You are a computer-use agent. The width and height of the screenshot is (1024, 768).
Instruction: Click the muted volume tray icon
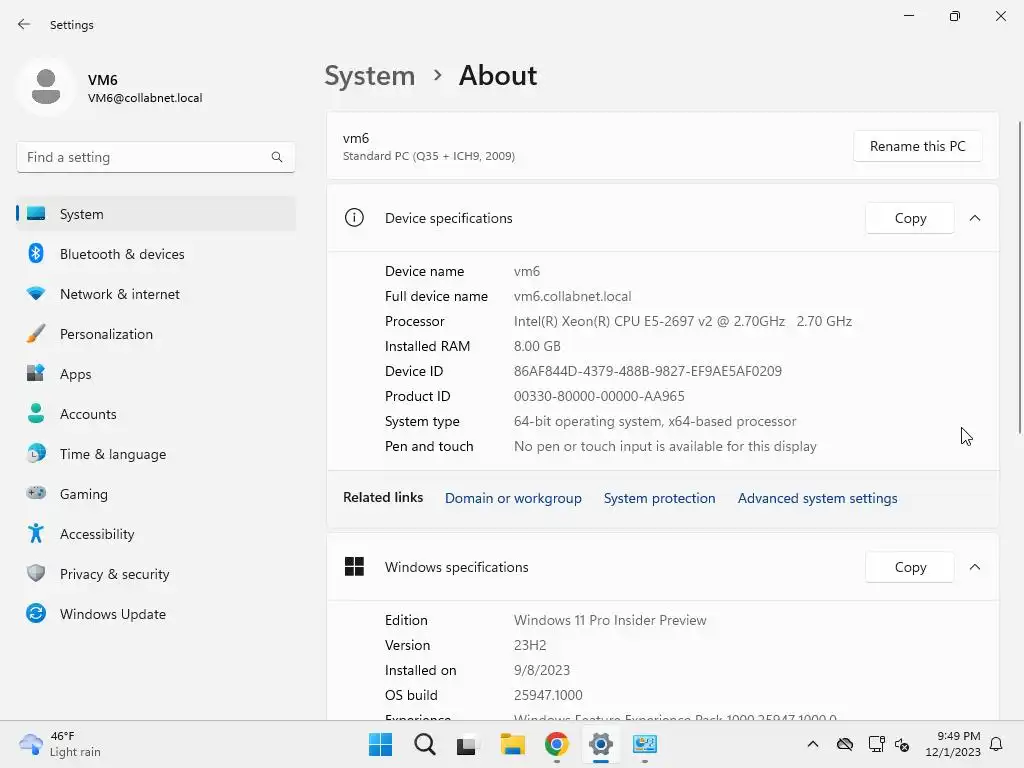(x=902, y=744)
